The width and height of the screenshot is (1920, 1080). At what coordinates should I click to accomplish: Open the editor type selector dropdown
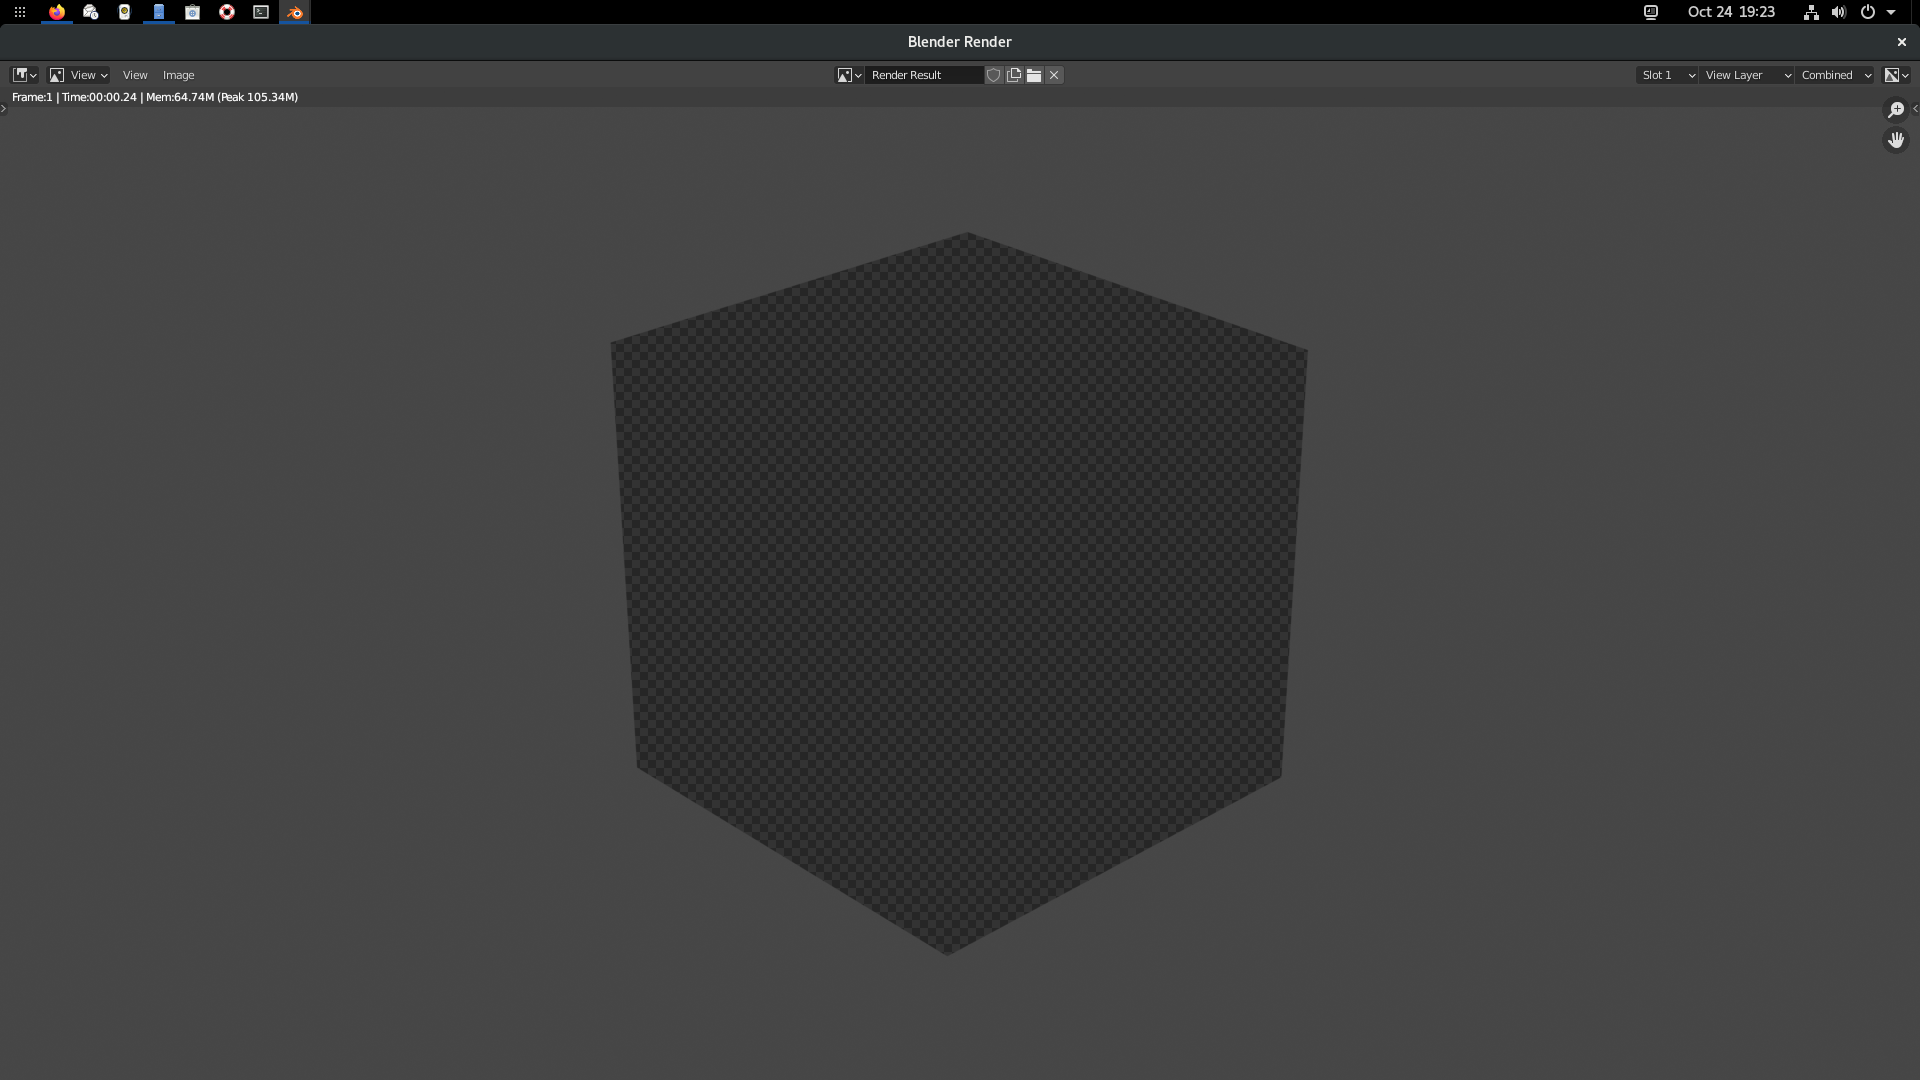pos(25,75)
